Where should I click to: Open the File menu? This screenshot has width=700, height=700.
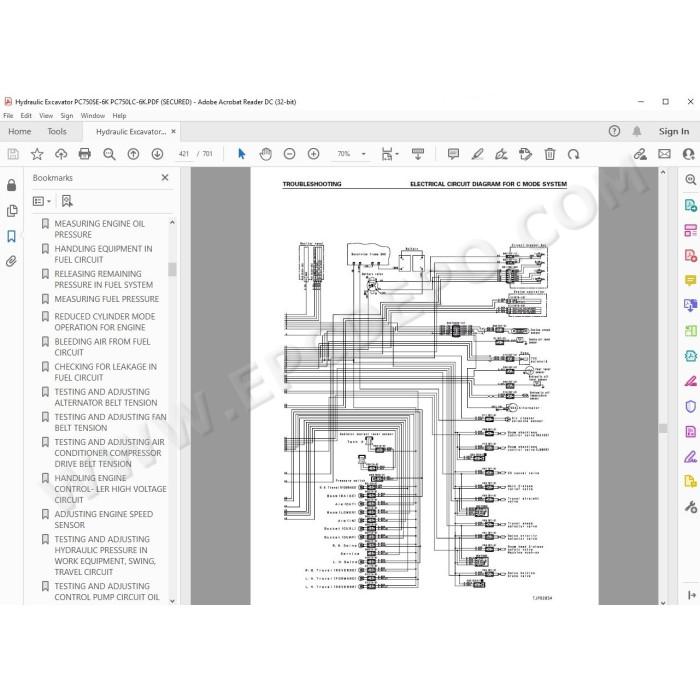tap(8, 116)
